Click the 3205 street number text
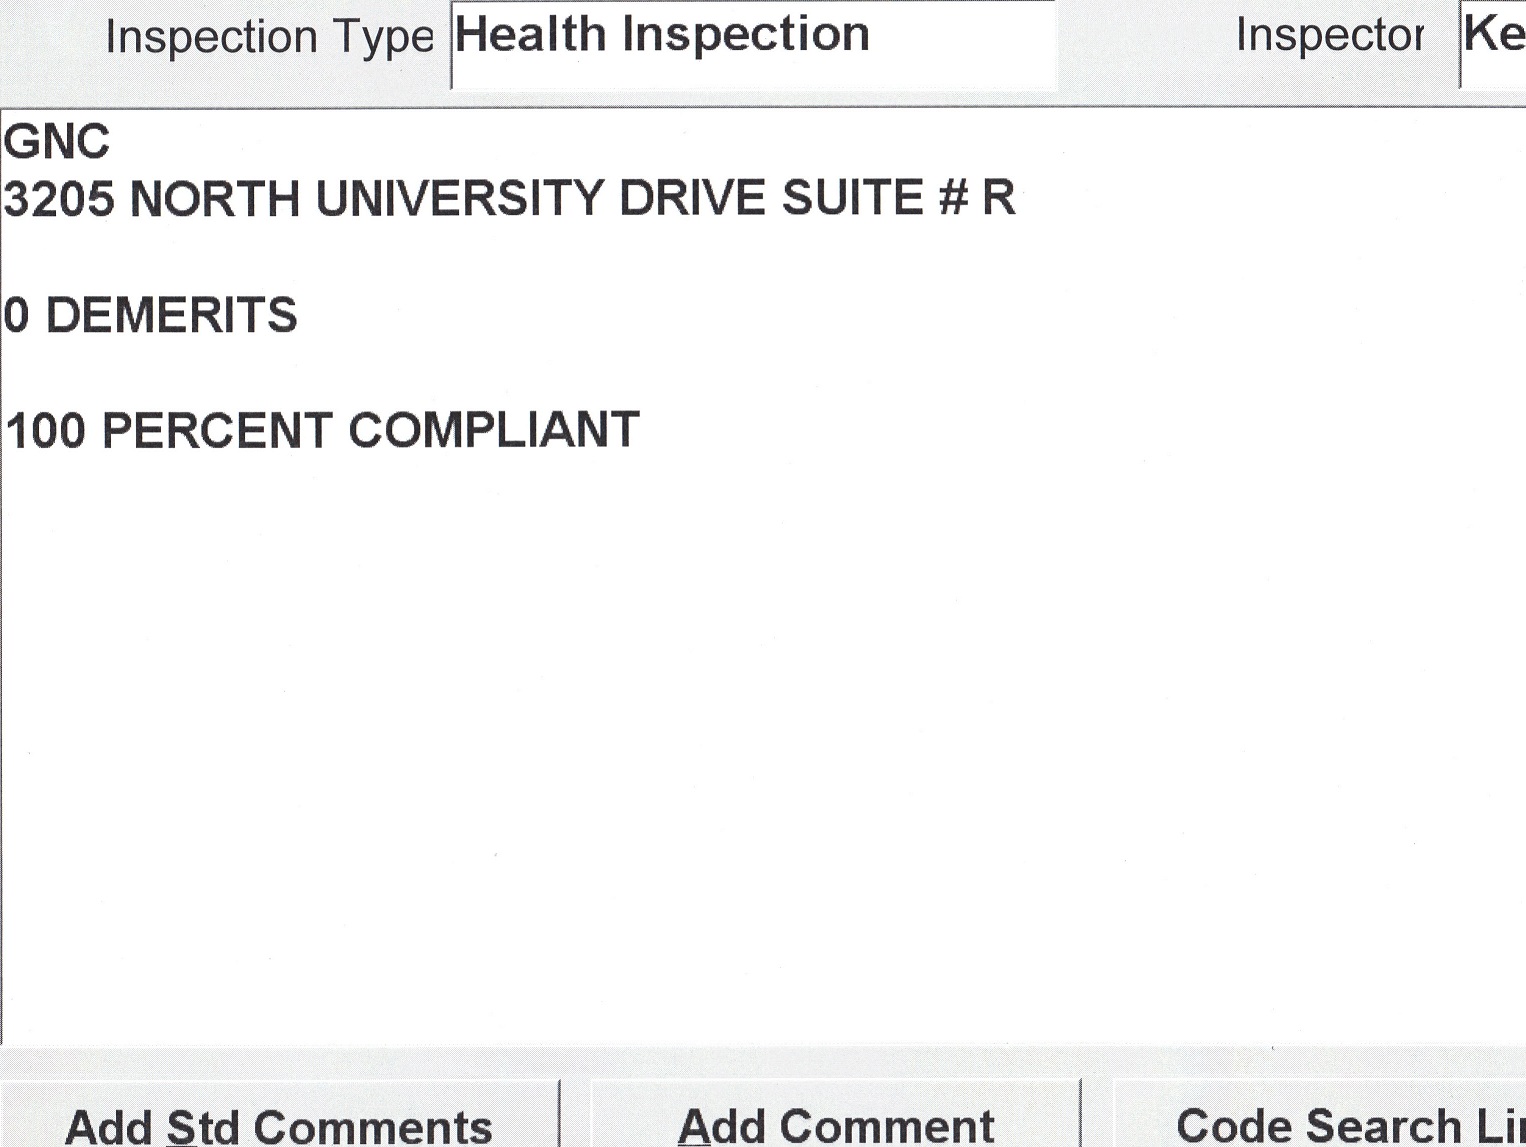1526x1147 pixels. [59, 199]
